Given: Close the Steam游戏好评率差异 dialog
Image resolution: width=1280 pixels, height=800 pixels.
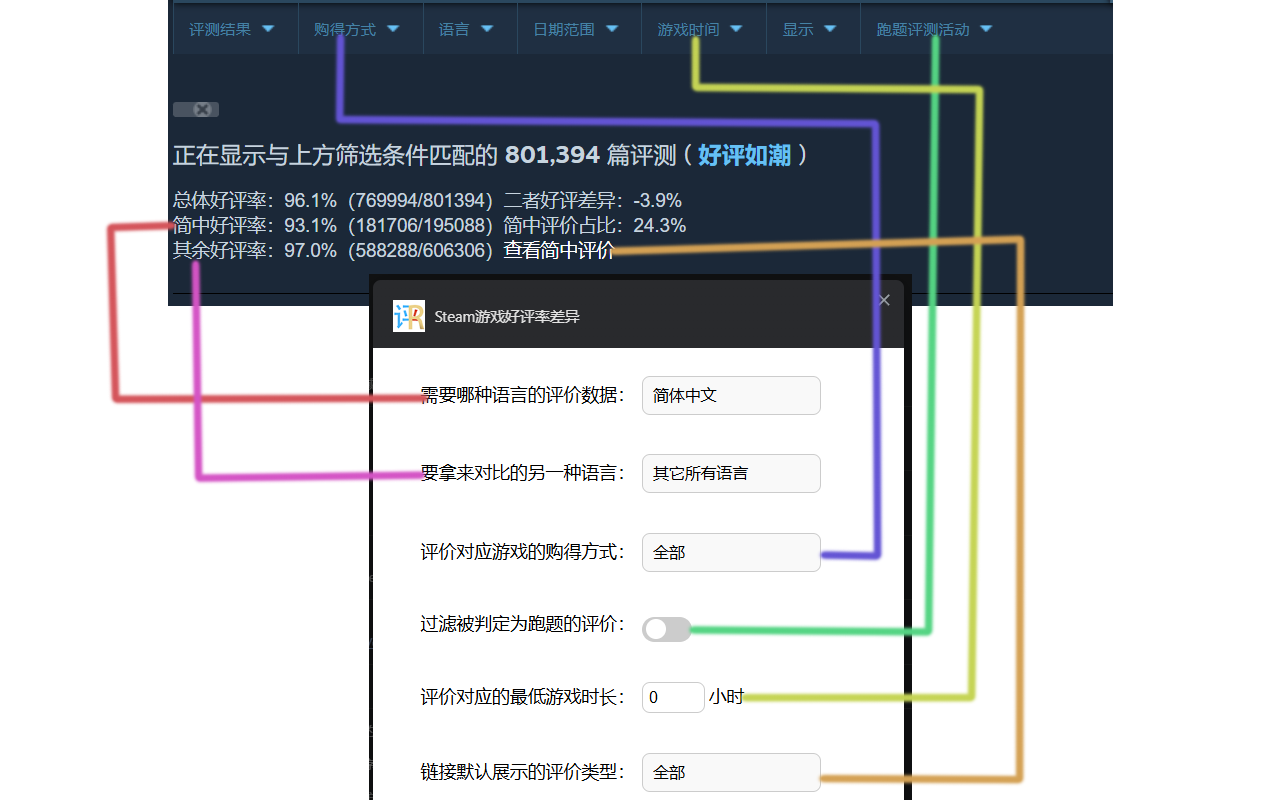Looking at the screenshot, I should [x=884, y=299].
